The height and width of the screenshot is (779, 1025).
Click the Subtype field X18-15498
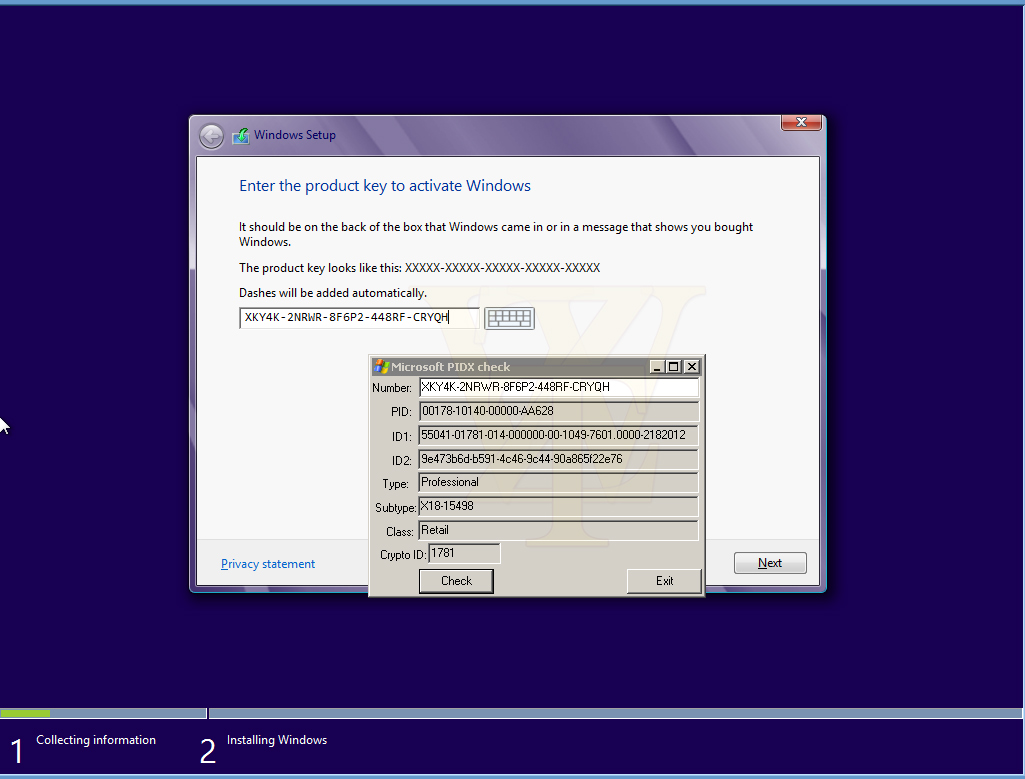coord(559,506)
